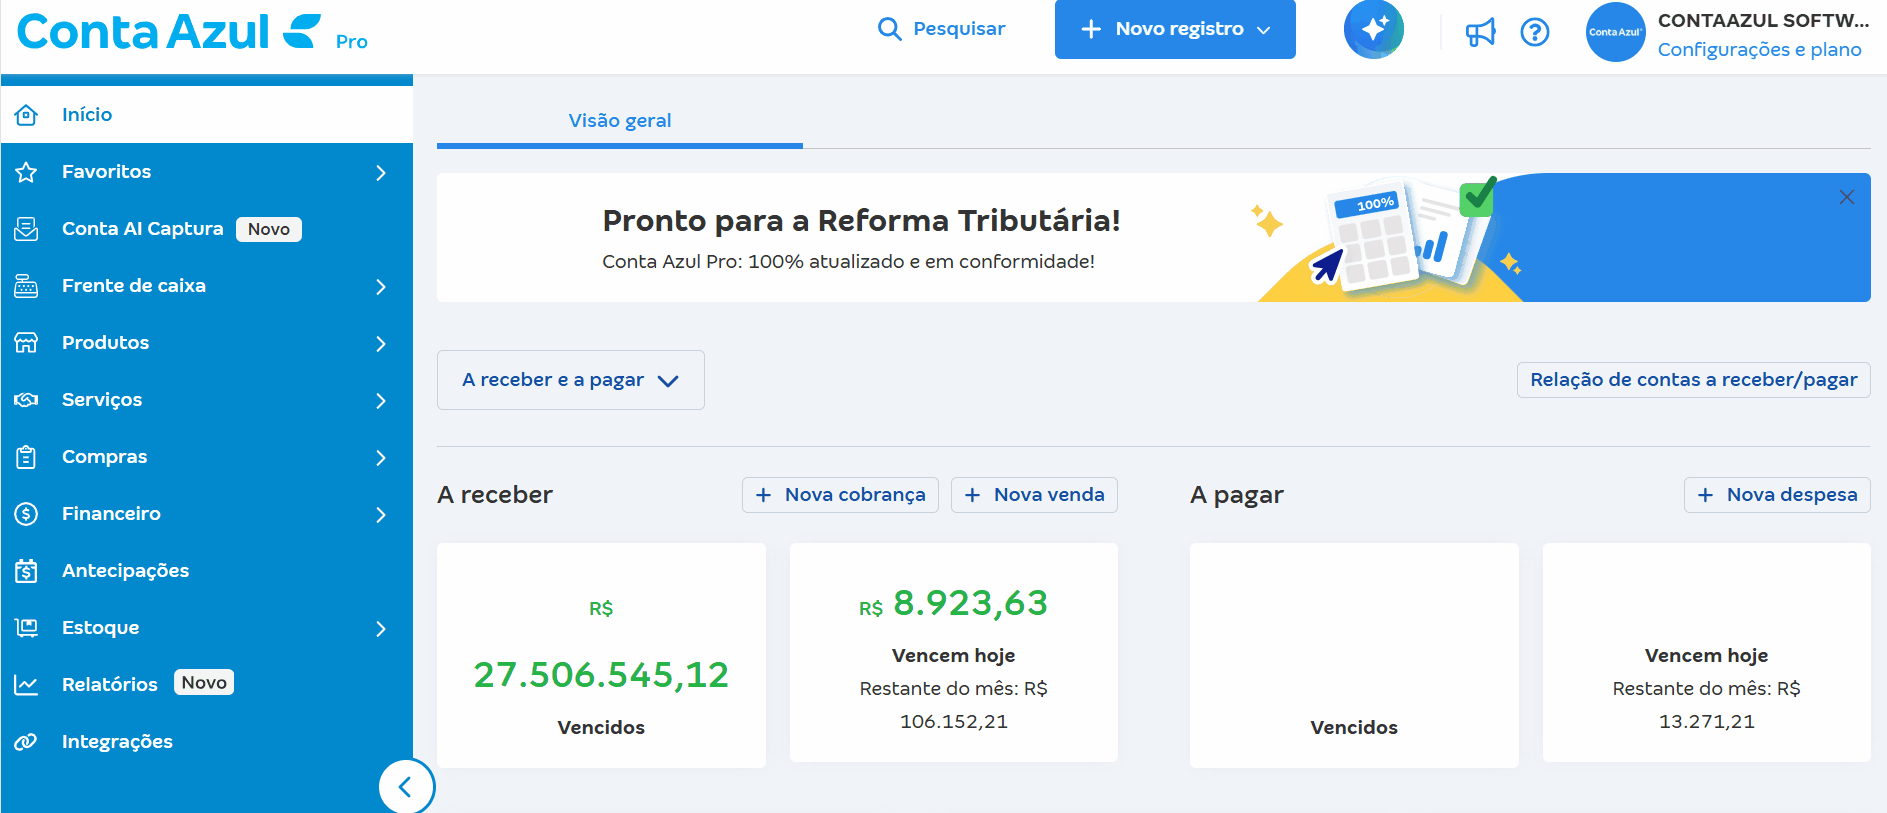Open the A receber e a pagar dropdown

[571, 380]
